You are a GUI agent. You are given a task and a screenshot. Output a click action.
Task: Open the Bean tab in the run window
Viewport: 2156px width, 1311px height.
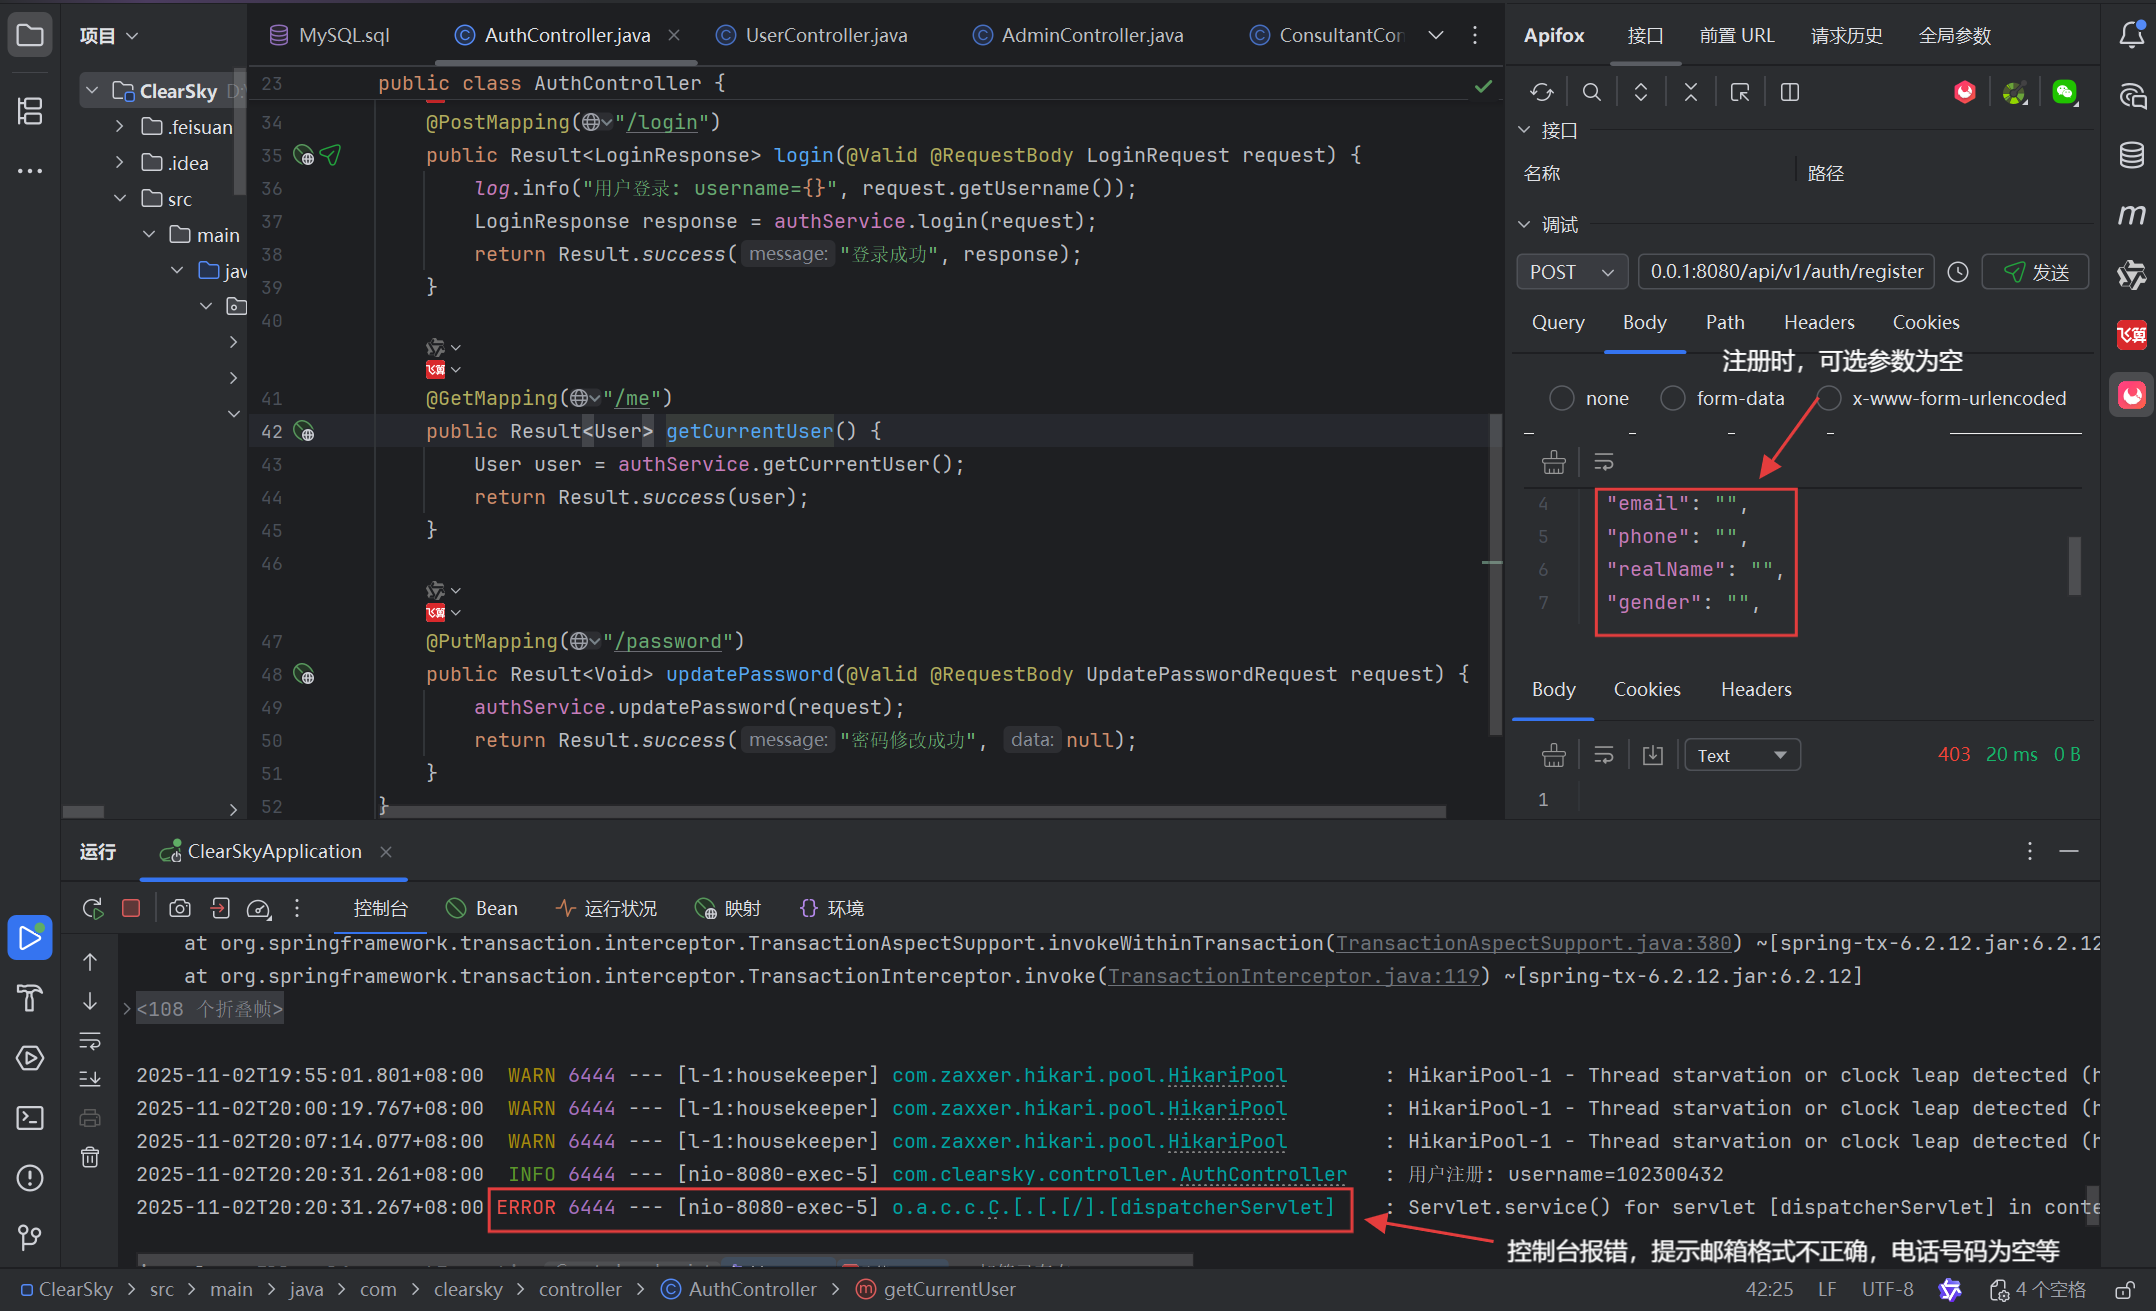tap(483, 908)
